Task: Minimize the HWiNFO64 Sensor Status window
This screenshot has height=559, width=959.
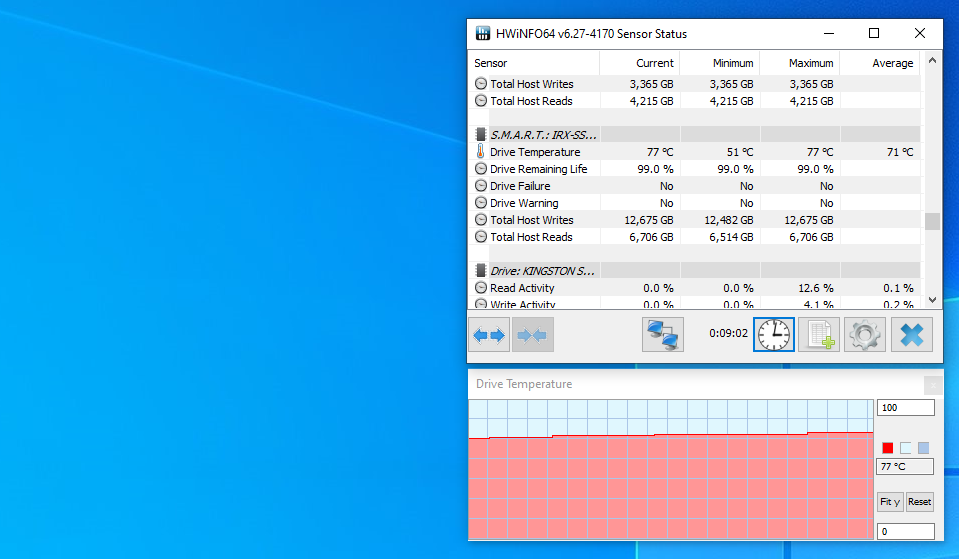Action: [x=829, y=34]
